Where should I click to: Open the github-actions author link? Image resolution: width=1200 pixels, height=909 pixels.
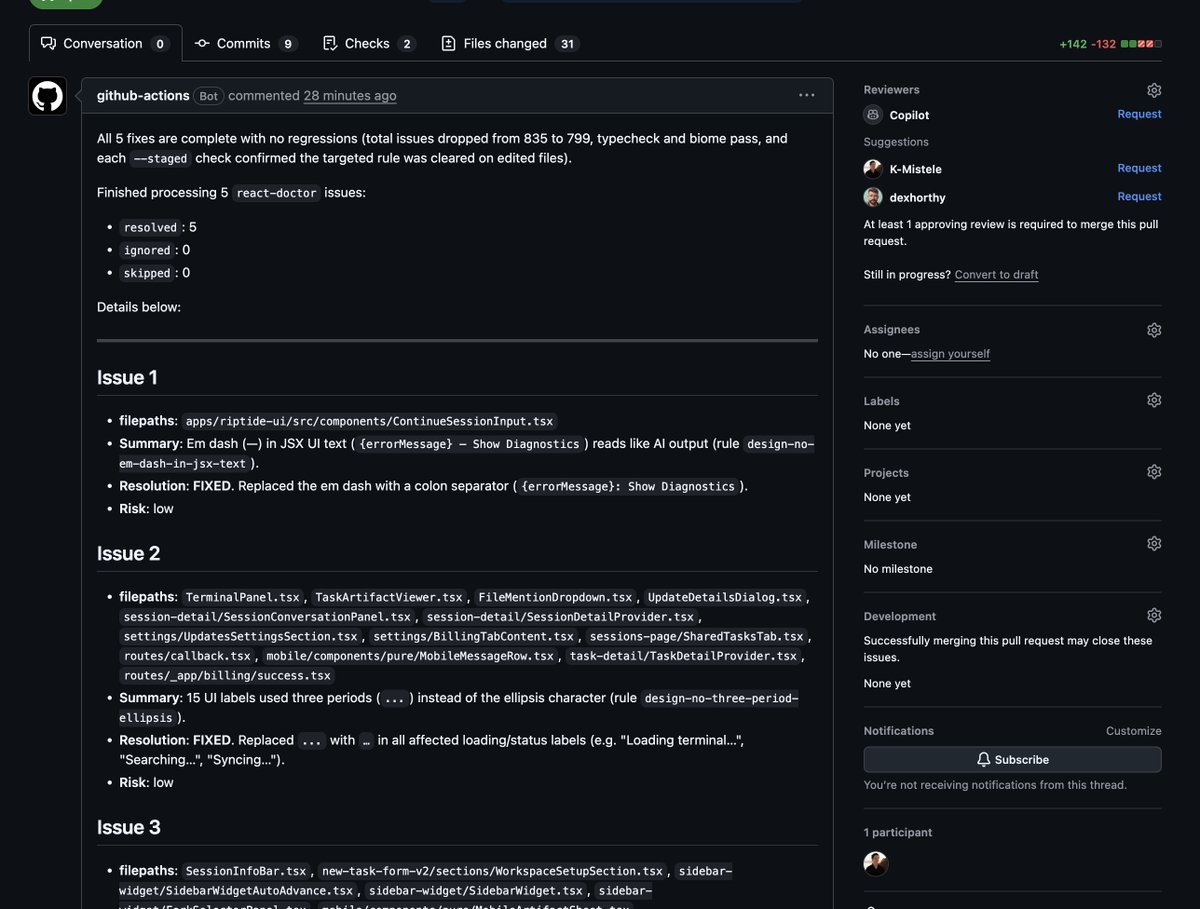(143, 96)
